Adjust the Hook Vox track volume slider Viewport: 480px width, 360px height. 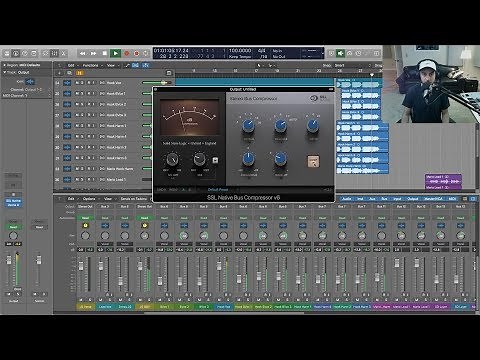(x=157, y=83)
